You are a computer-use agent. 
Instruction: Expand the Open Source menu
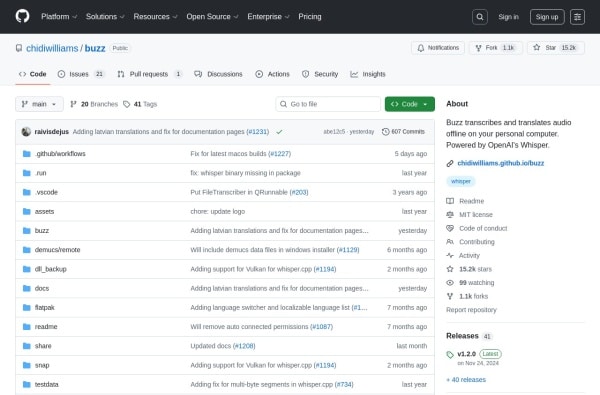212,16
